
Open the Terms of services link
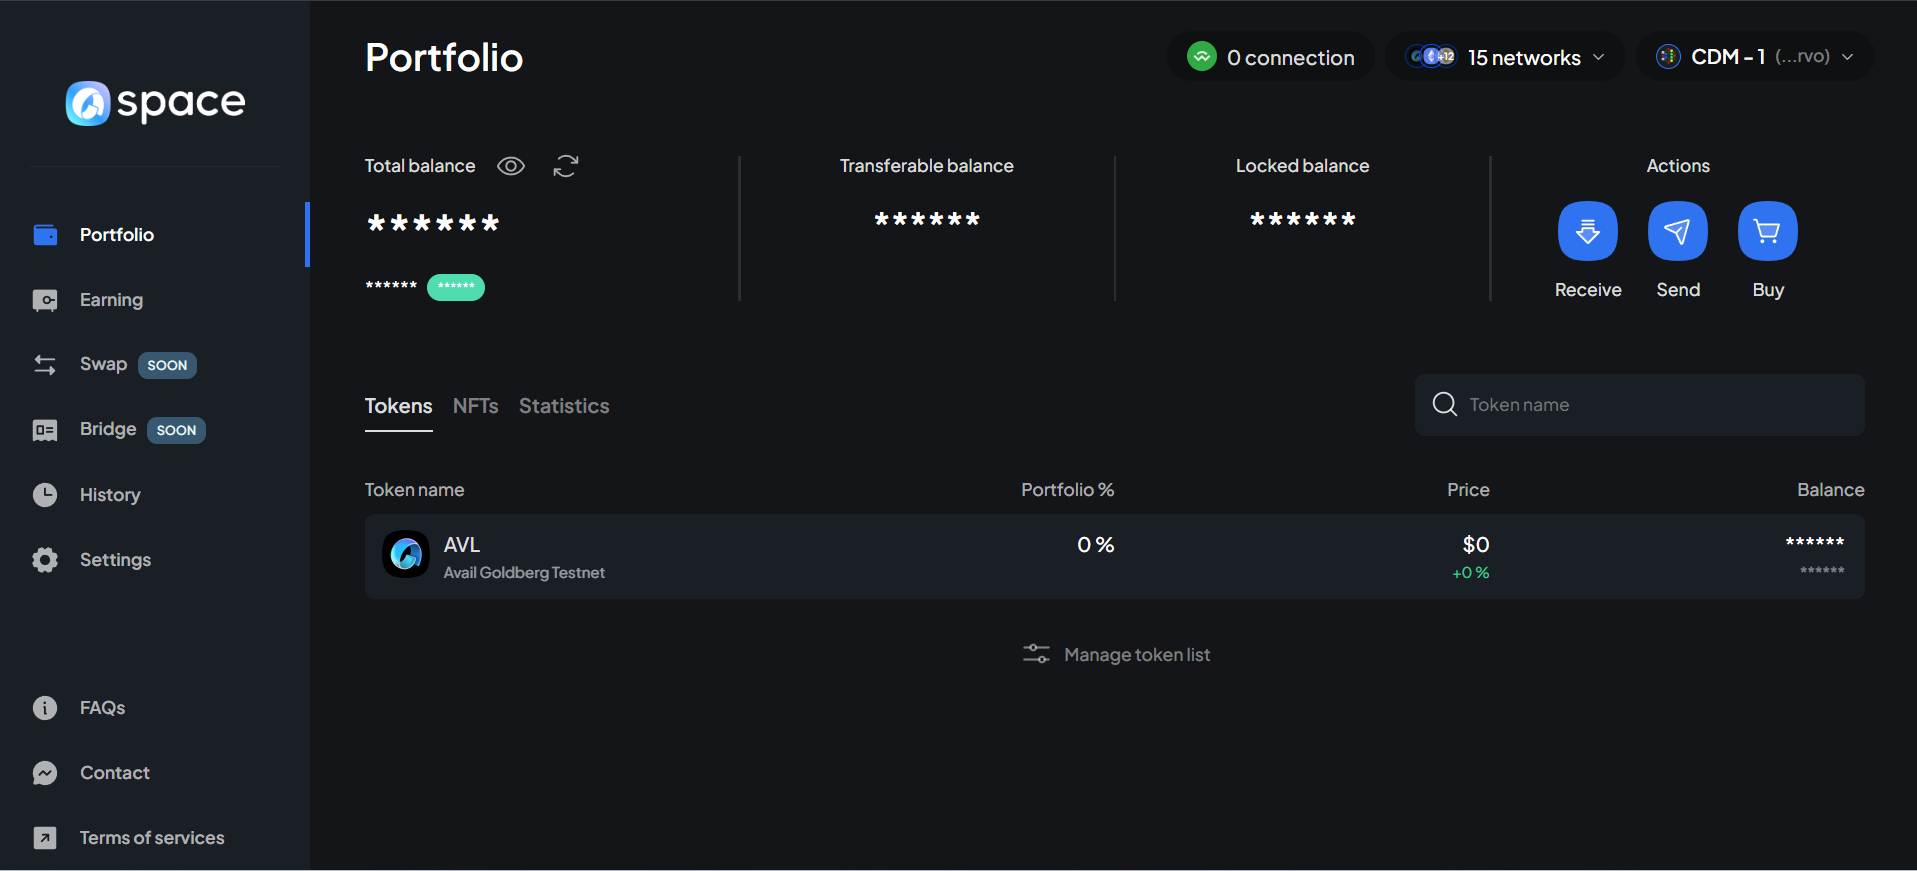click(151, 838)
